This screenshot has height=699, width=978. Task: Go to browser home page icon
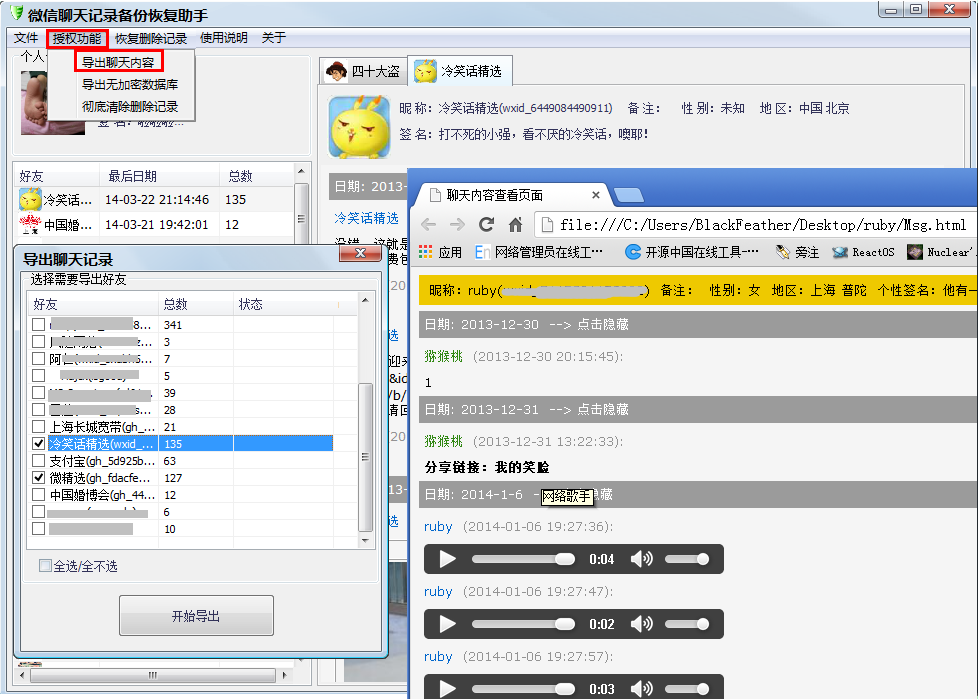(516, 225)
